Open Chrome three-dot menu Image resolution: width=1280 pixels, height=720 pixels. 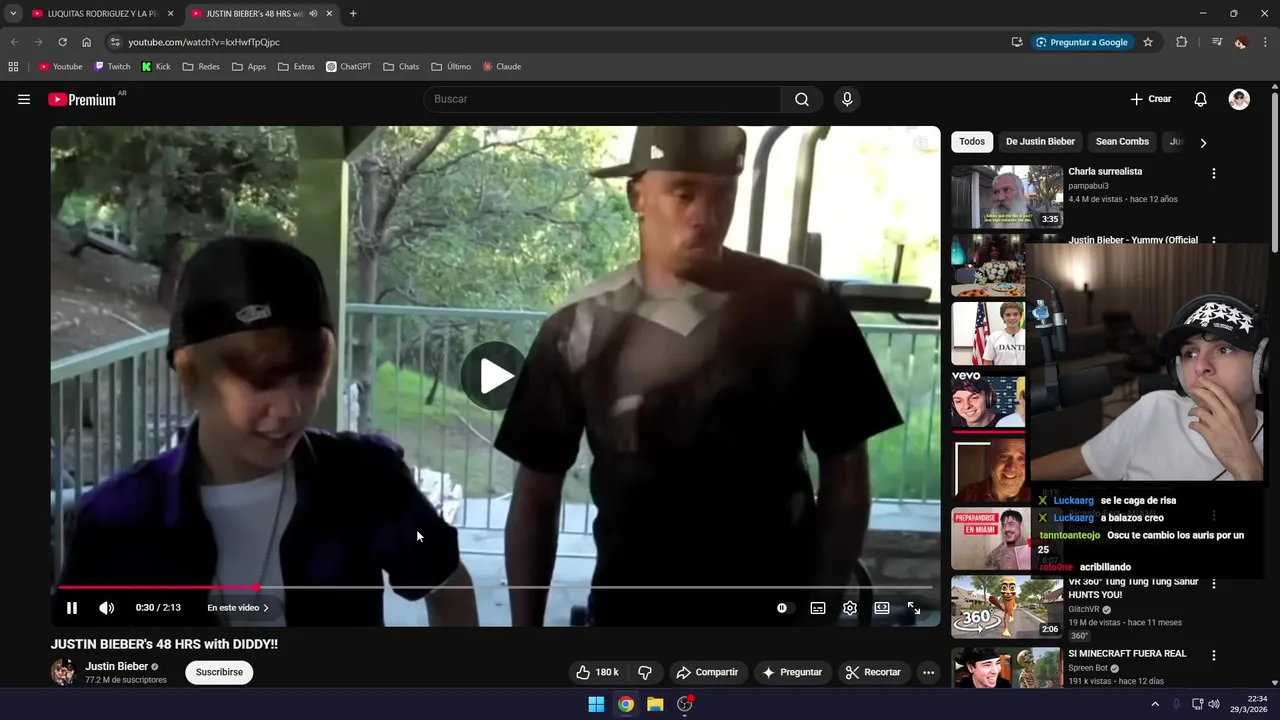click(x=1265, y=42)
